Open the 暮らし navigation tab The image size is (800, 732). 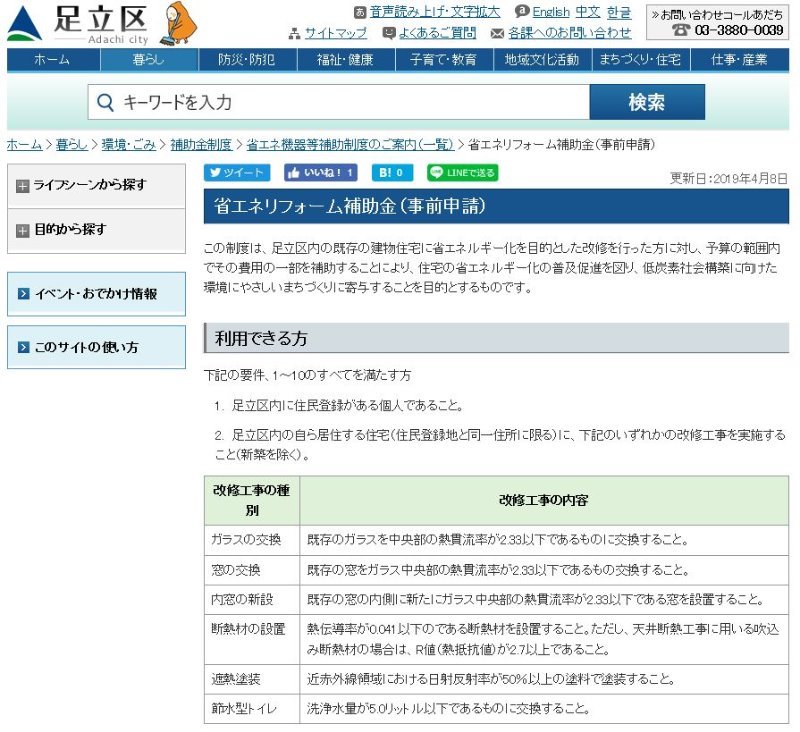(149, 60)
